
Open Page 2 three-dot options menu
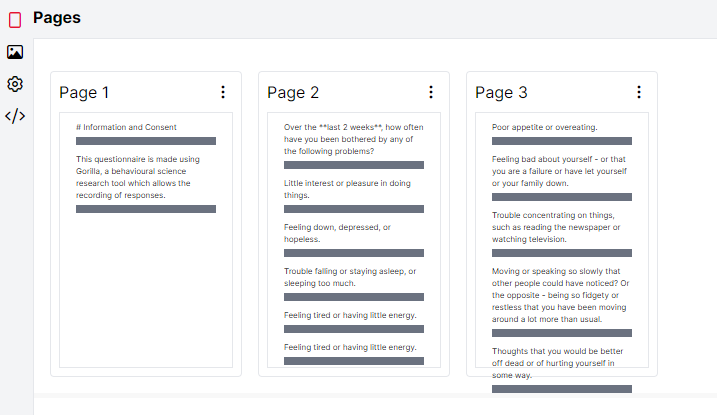(x=431, y=92)
